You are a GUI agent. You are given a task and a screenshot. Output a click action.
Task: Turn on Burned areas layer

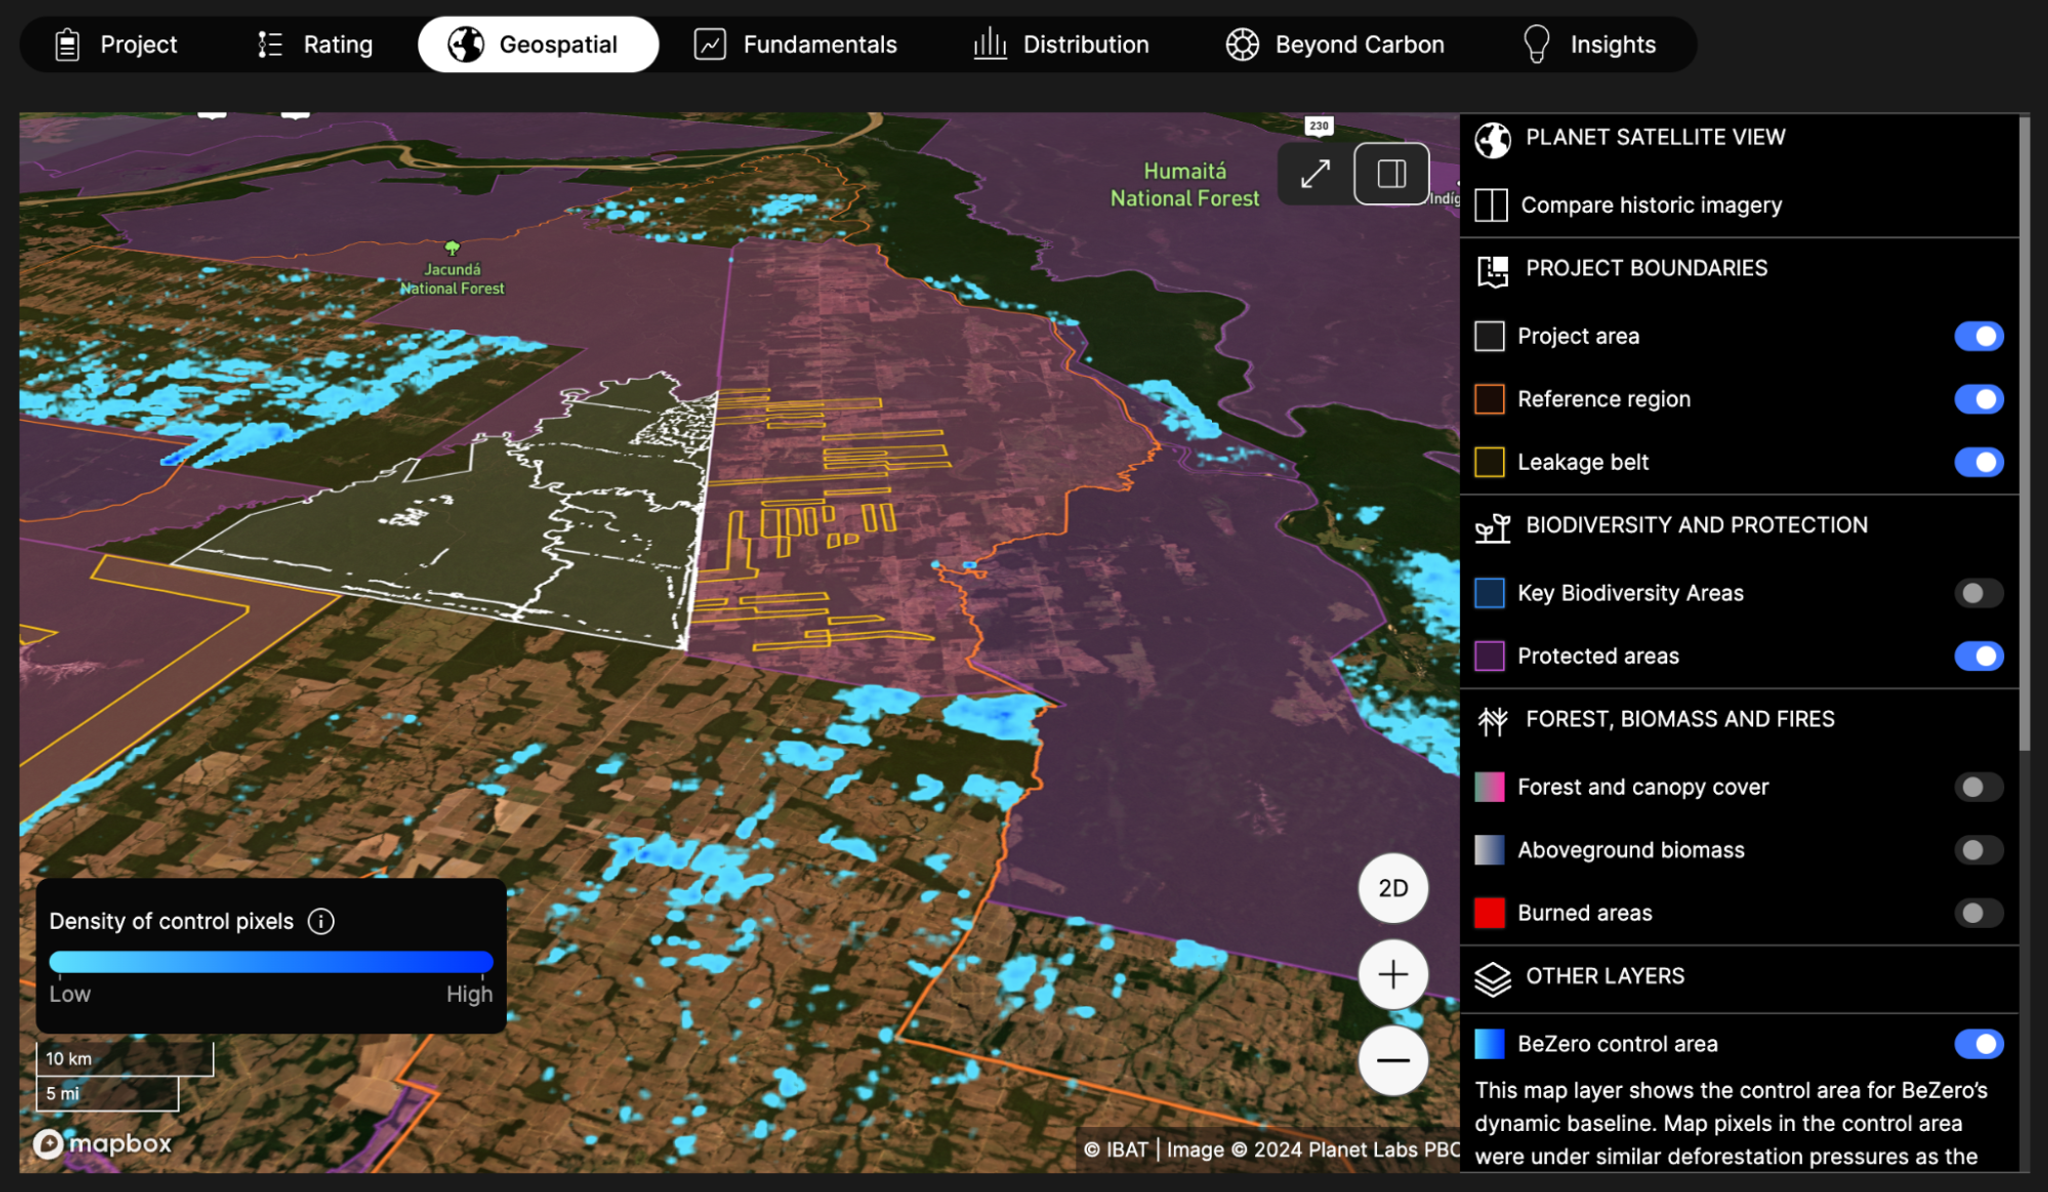[1978, 913]
